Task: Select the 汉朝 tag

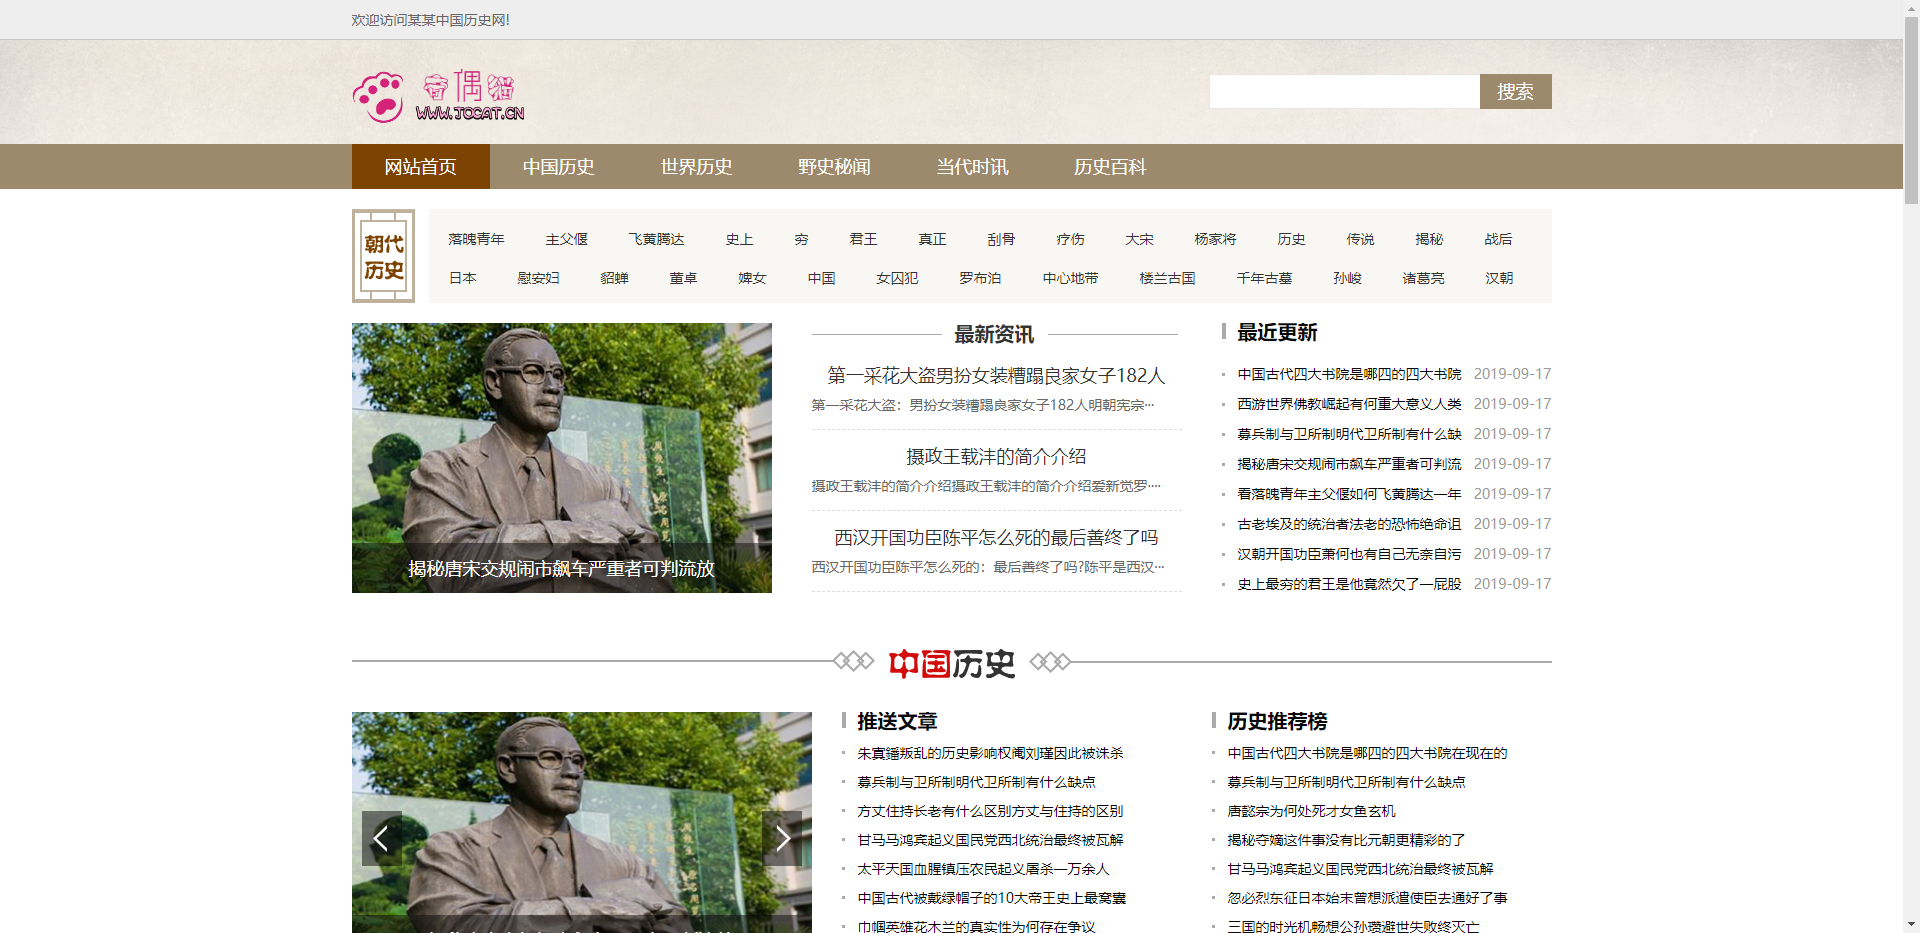Action: (1500, 278)
